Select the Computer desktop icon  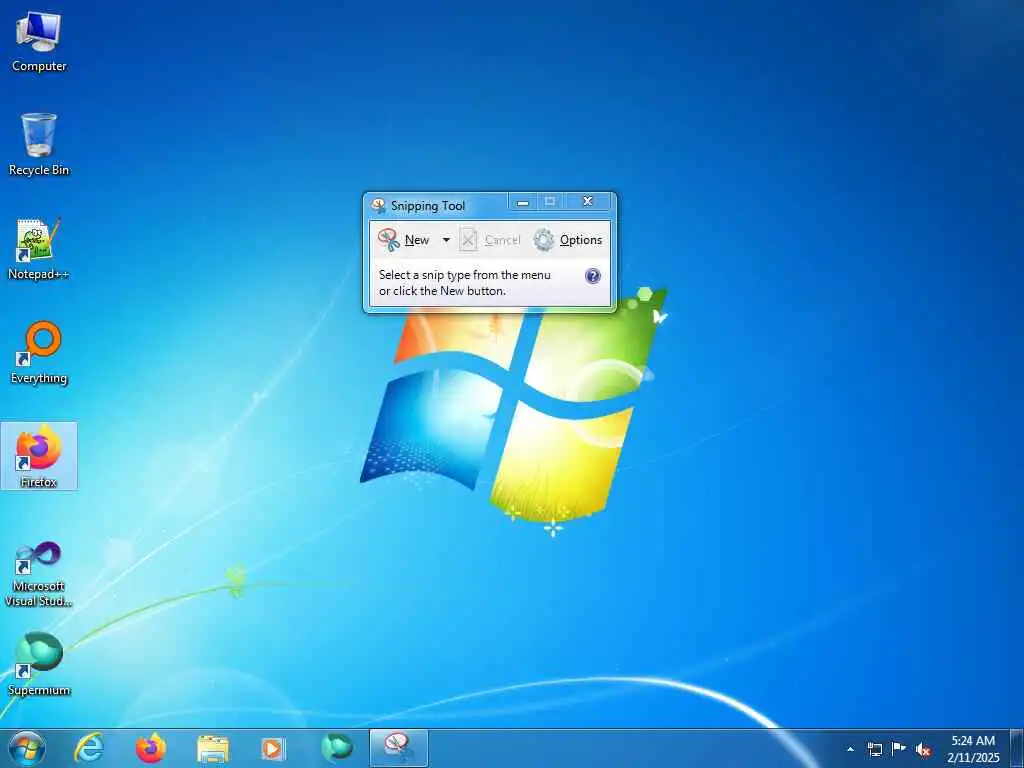(39, 42)
